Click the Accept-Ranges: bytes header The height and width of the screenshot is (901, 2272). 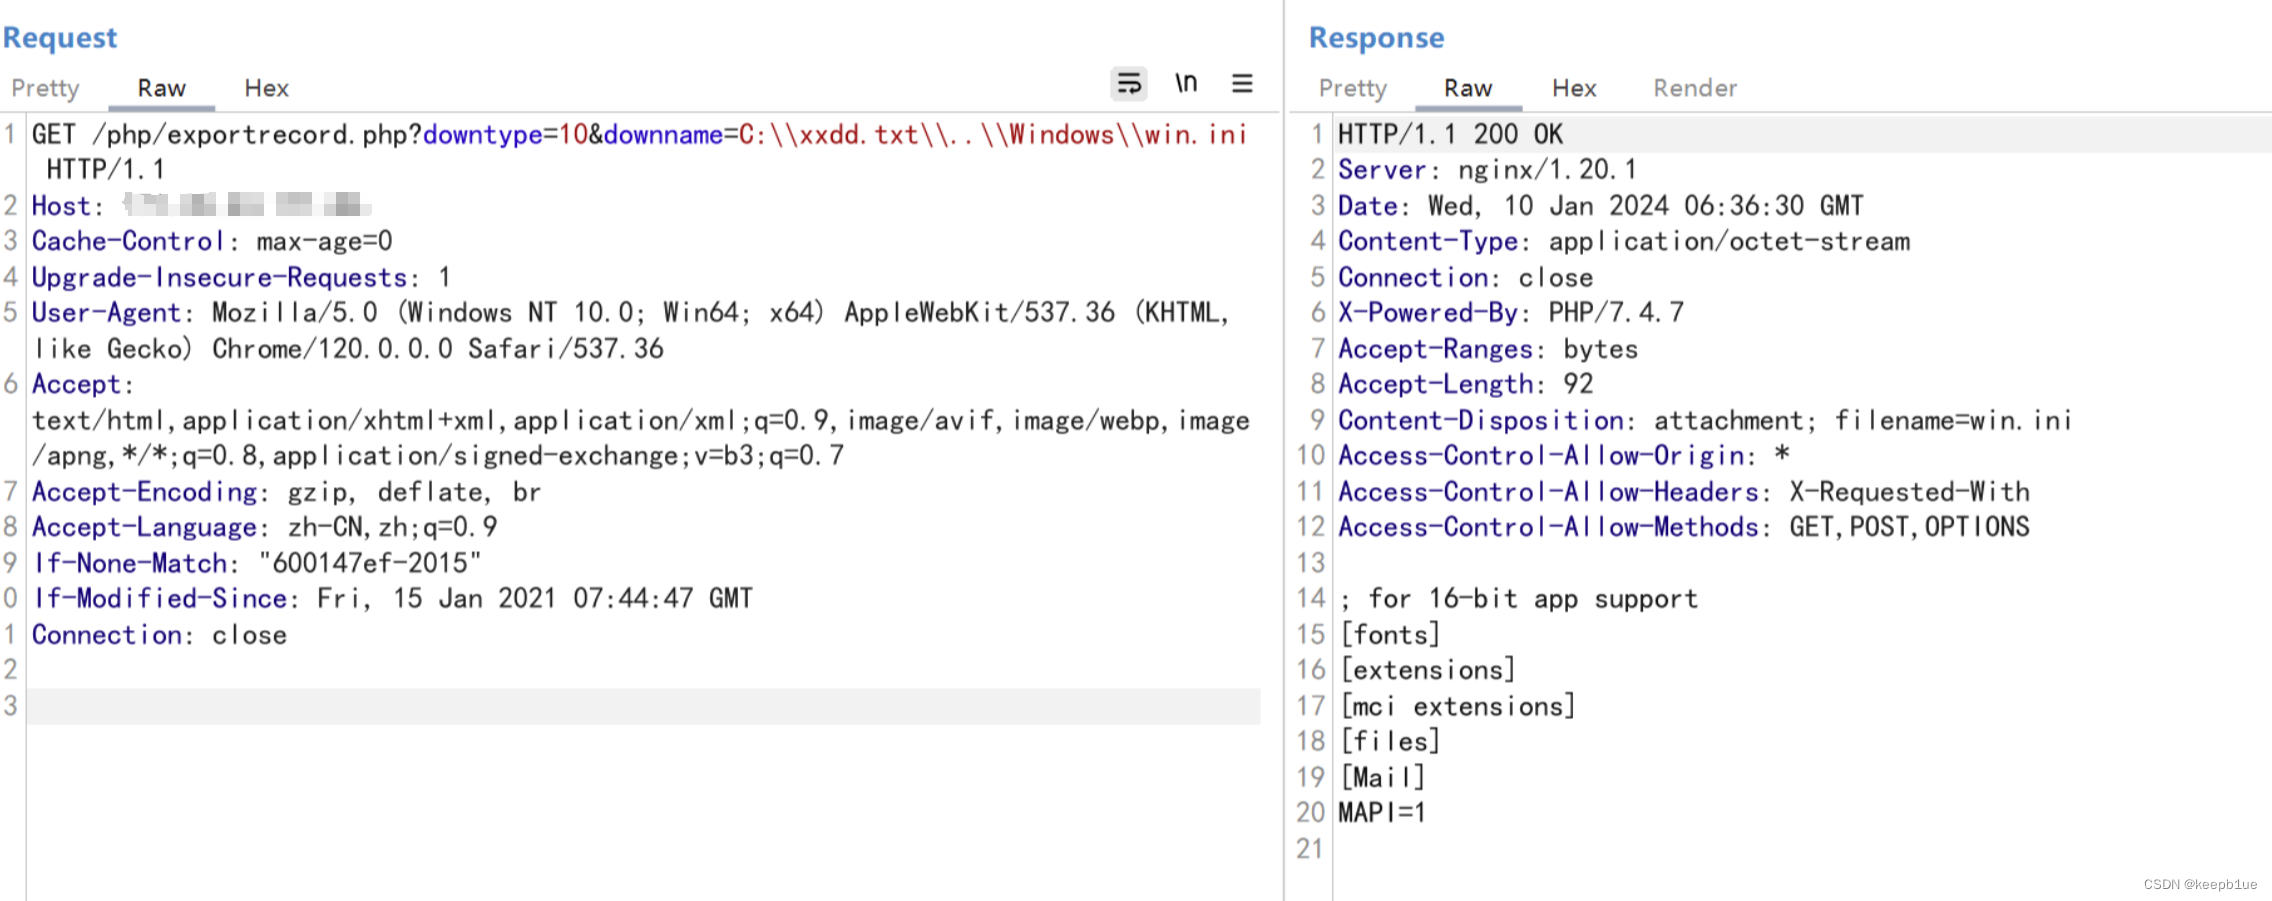1487,349
